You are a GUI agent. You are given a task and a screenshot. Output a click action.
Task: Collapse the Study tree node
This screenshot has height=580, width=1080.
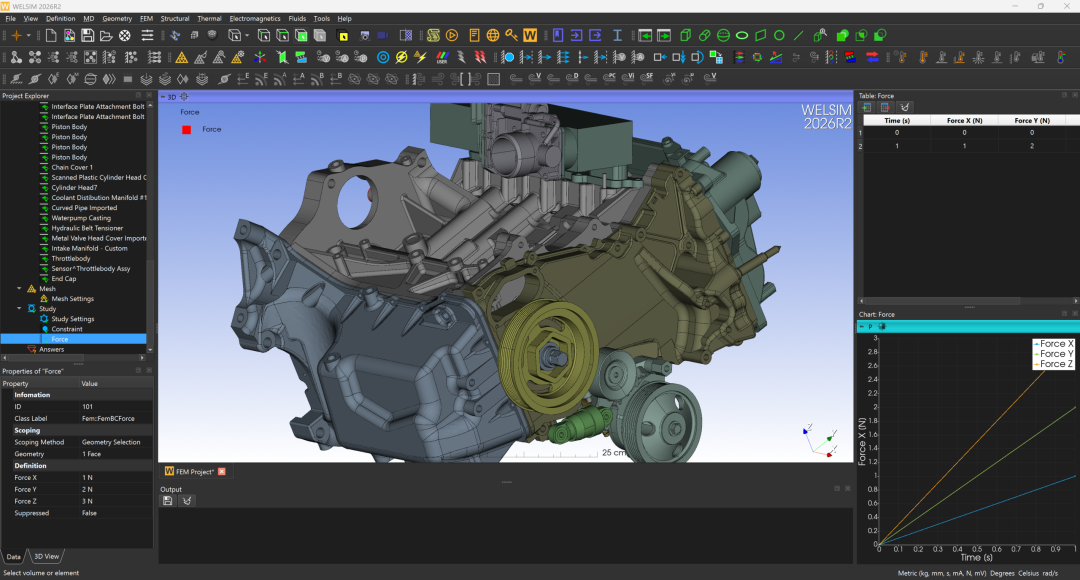pyautogui.click(x=19, y=309)
